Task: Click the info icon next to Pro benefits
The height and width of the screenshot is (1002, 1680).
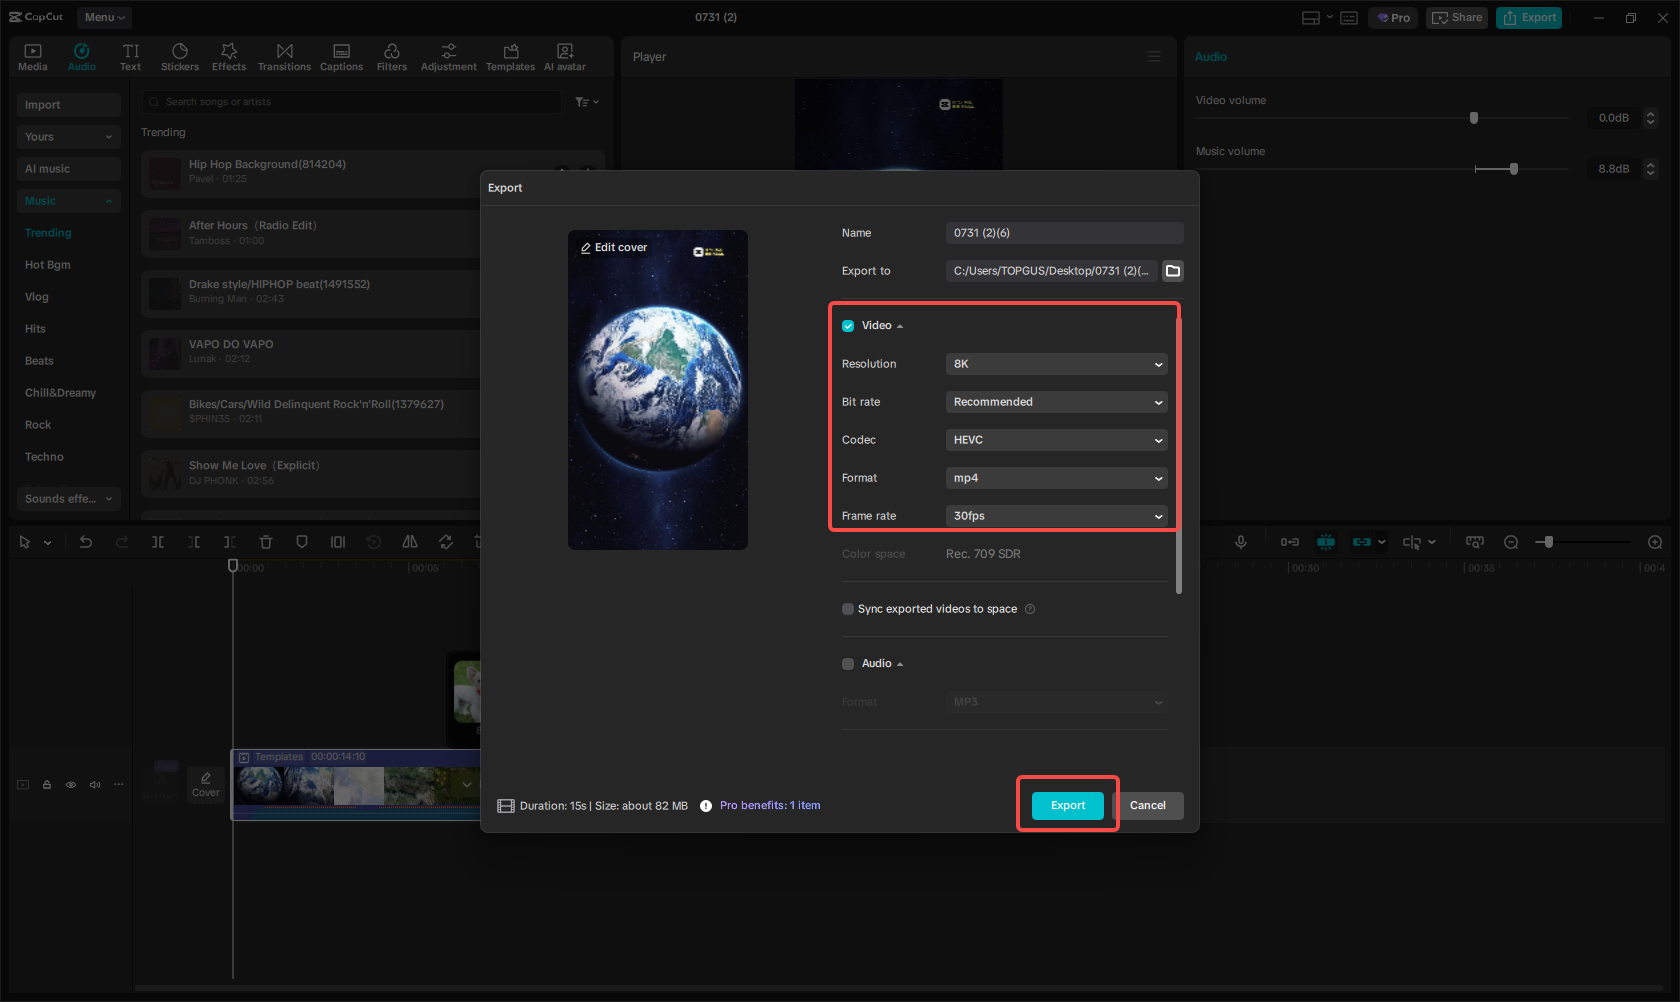Action: [x=706, y=806]
